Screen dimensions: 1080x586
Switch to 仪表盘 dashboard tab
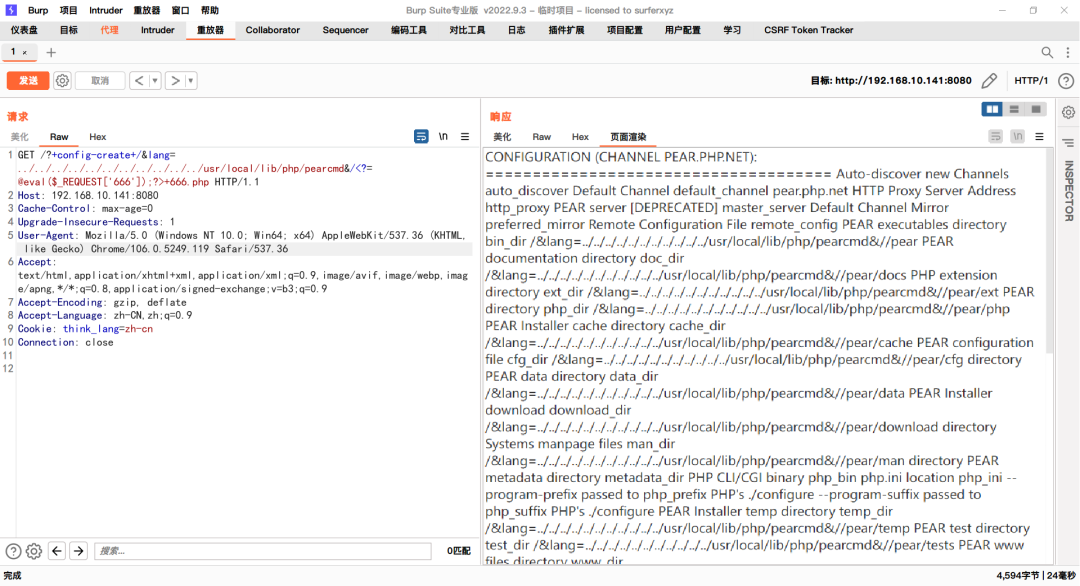[x=24, y=30]
